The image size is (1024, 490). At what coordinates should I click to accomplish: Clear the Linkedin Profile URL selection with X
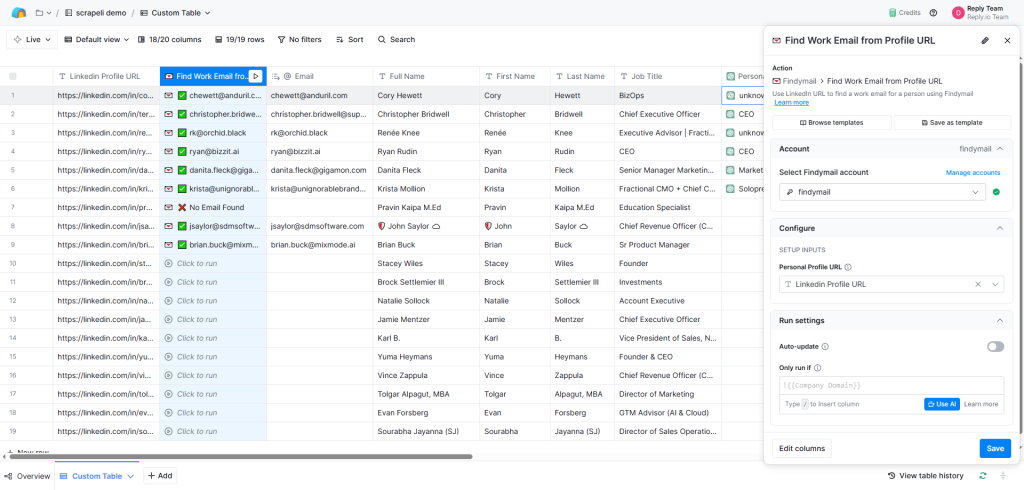click(978, 284)
